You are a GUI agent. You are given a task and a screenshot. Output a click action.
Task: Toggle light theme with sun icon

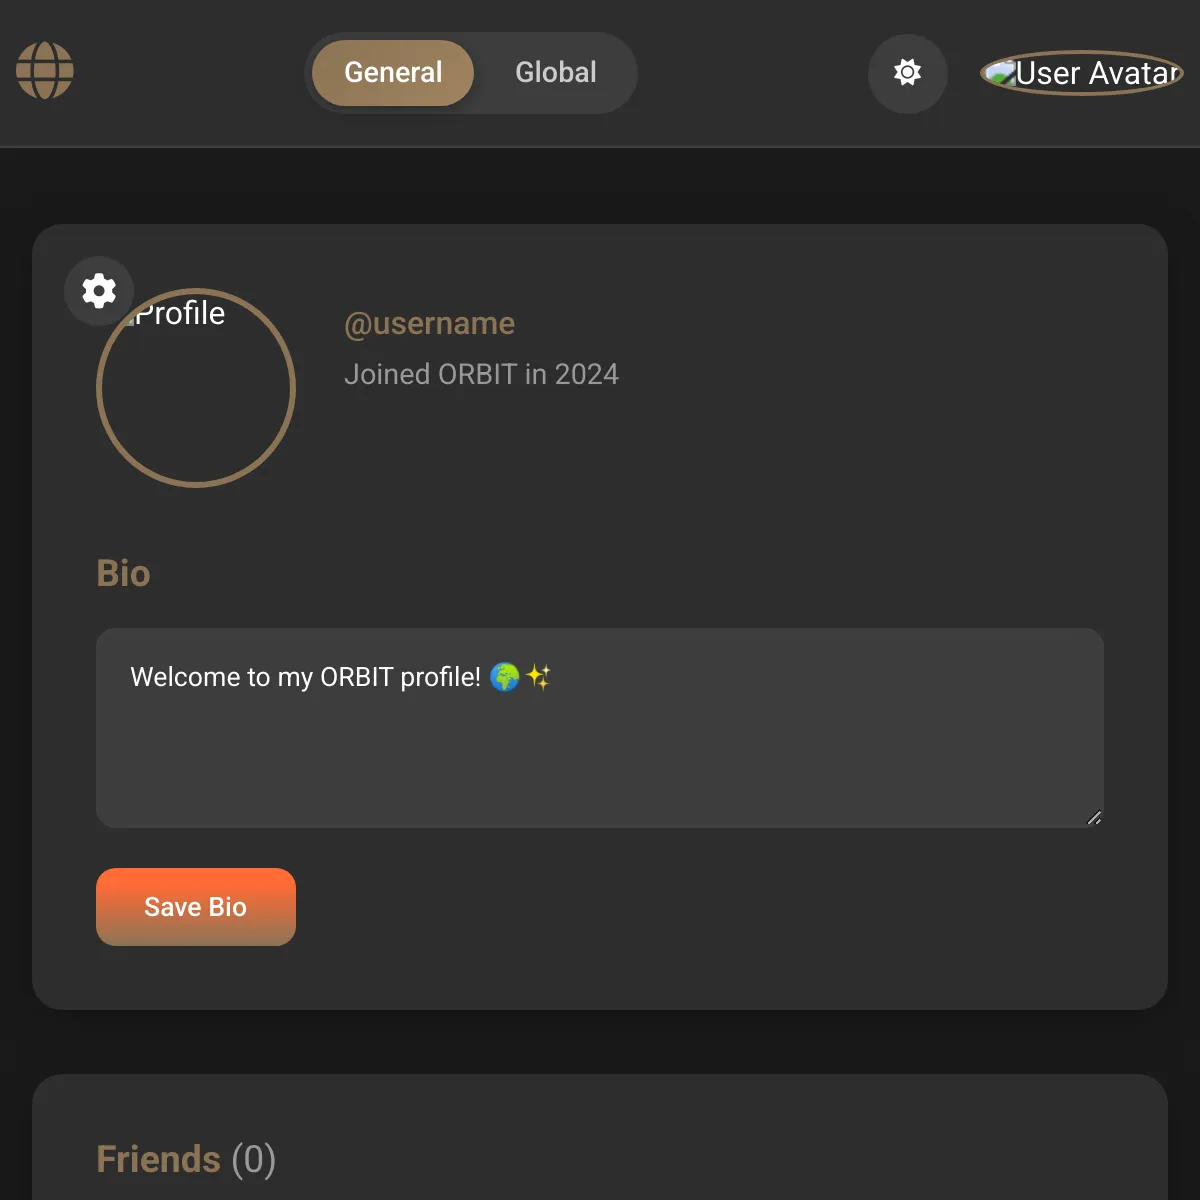click(907, 73)
